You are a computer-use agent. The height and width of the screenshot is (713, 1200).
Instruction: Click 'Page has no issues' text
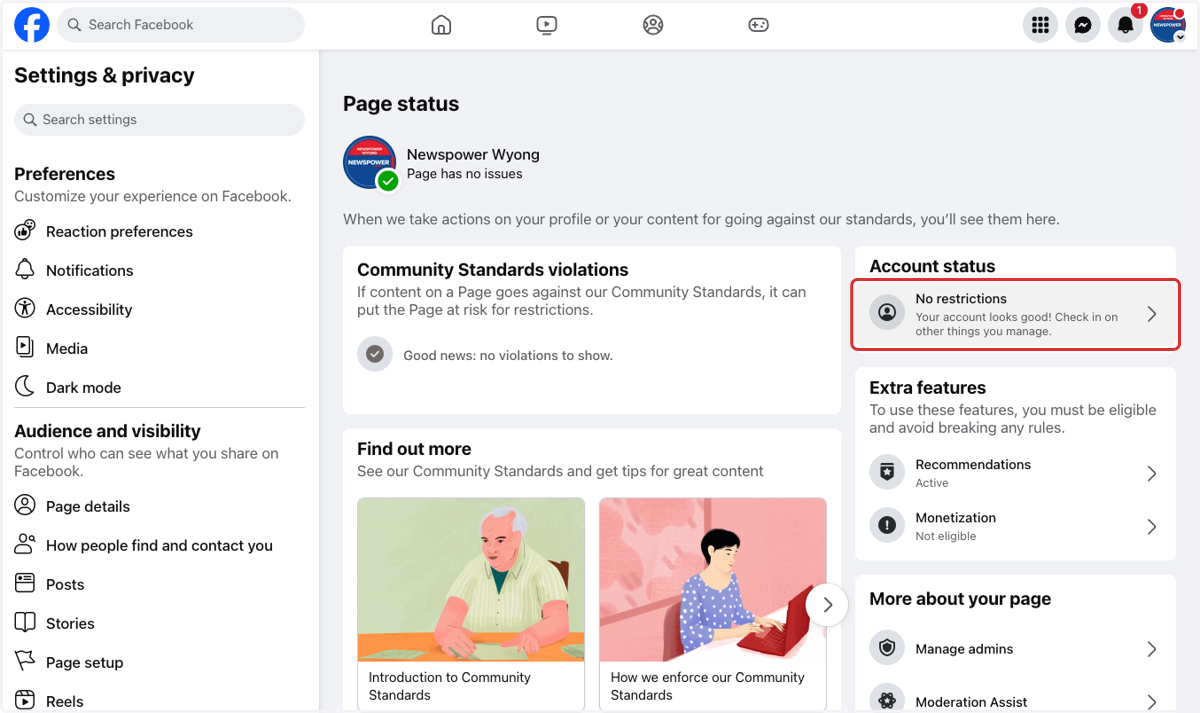coord(464,174)
